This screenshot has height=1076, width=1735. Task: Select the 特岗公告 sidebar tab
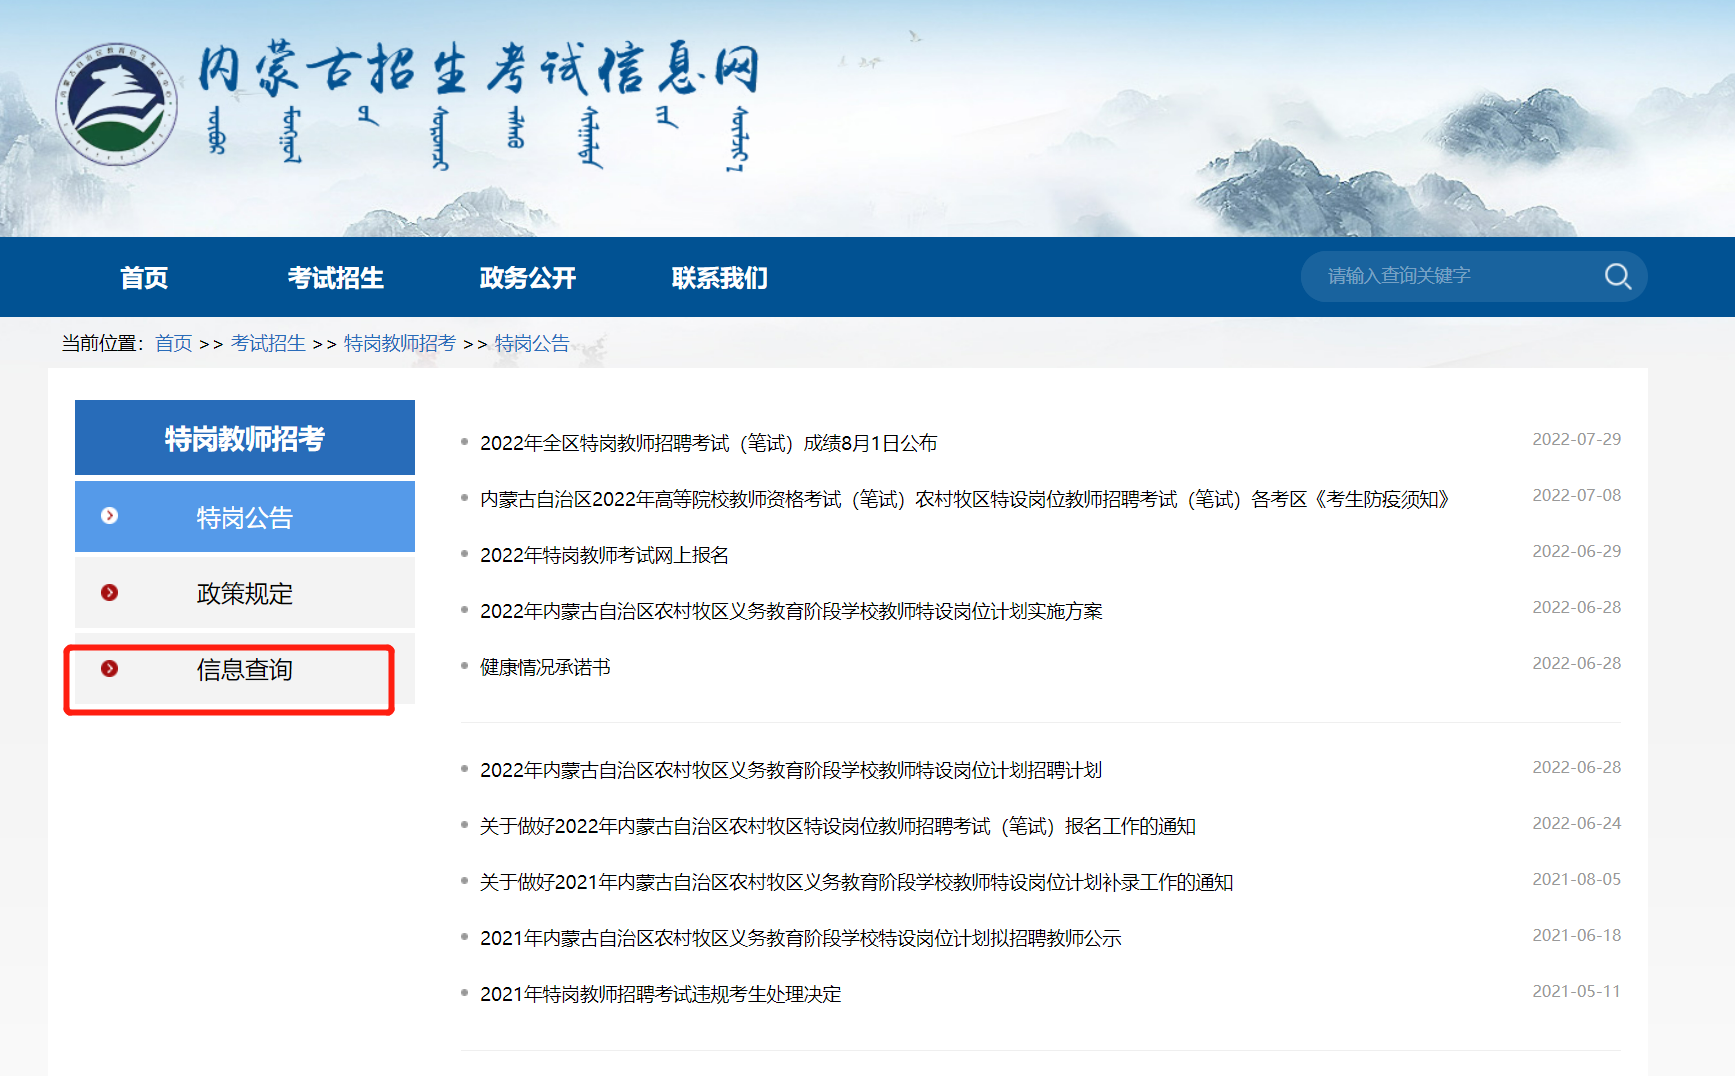point(244,517)
